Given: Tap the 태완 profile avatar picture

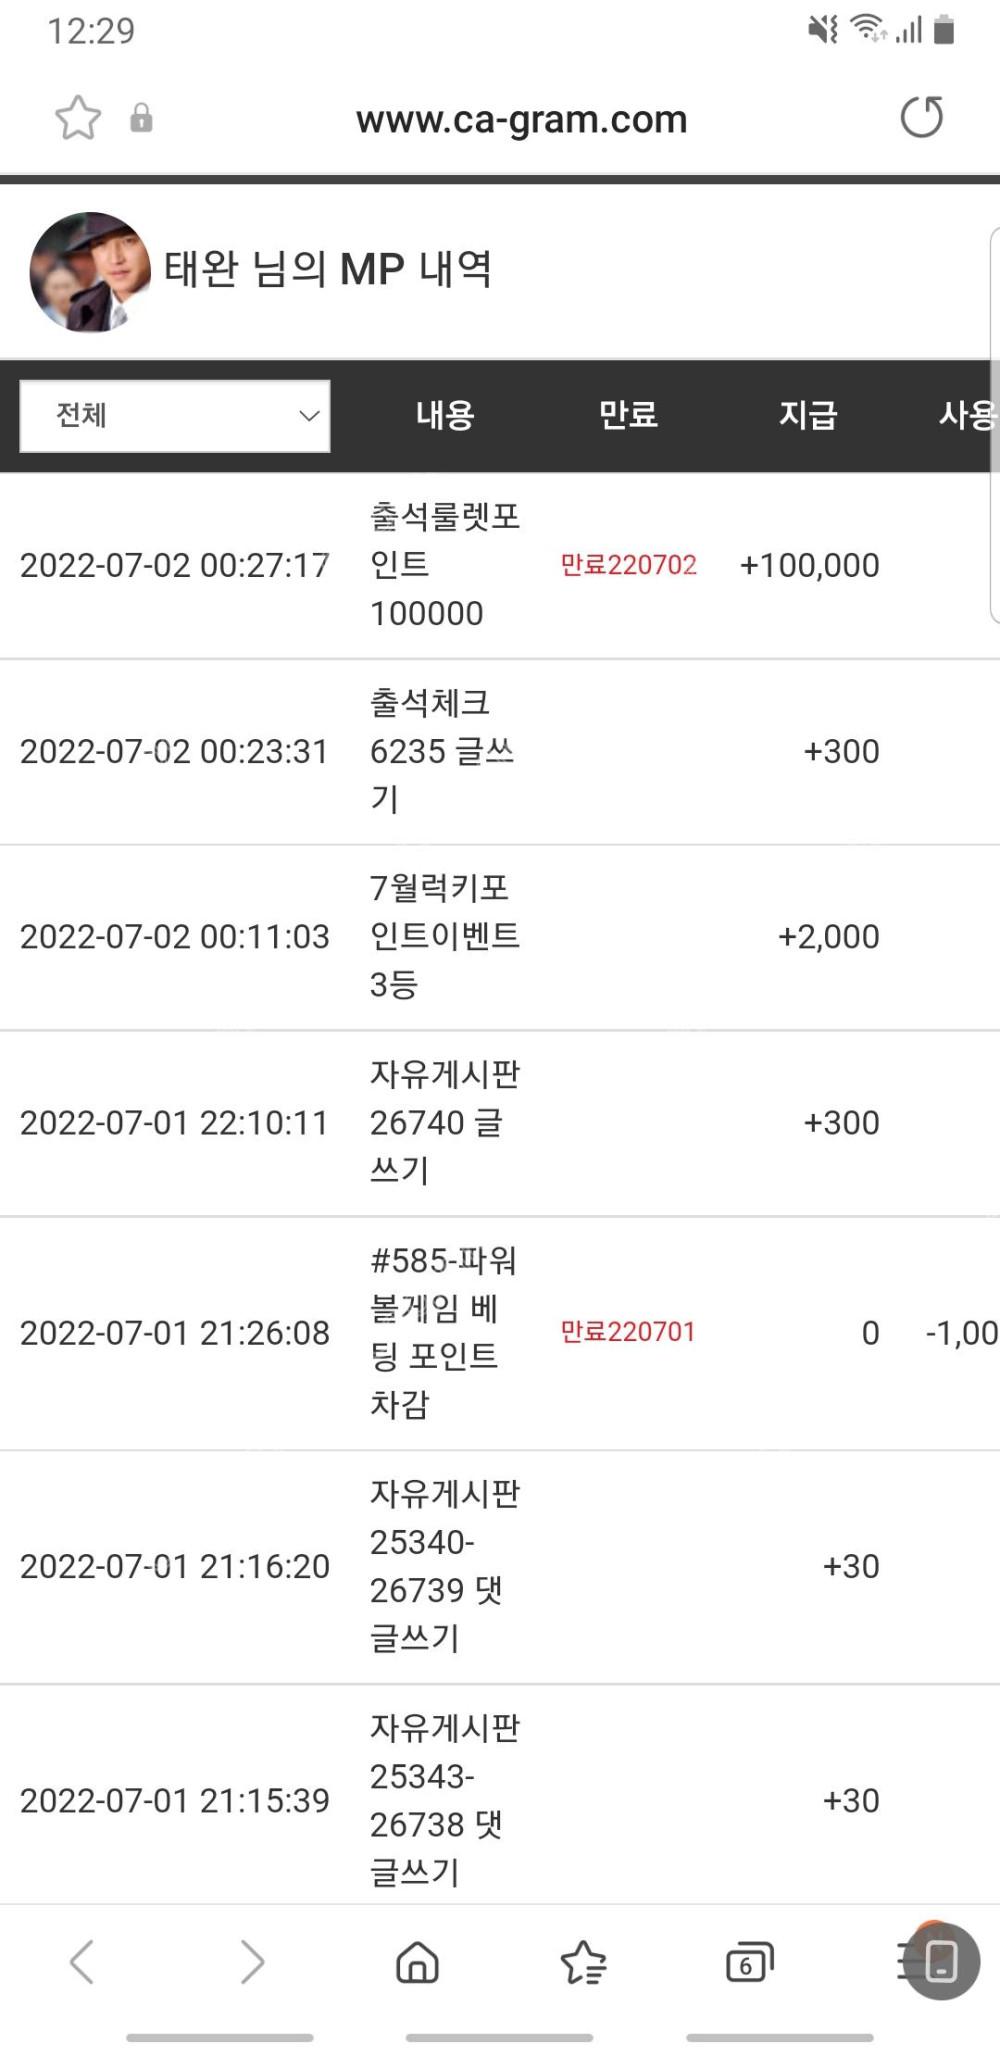Looking at the screenshot, I should point(90,271).
